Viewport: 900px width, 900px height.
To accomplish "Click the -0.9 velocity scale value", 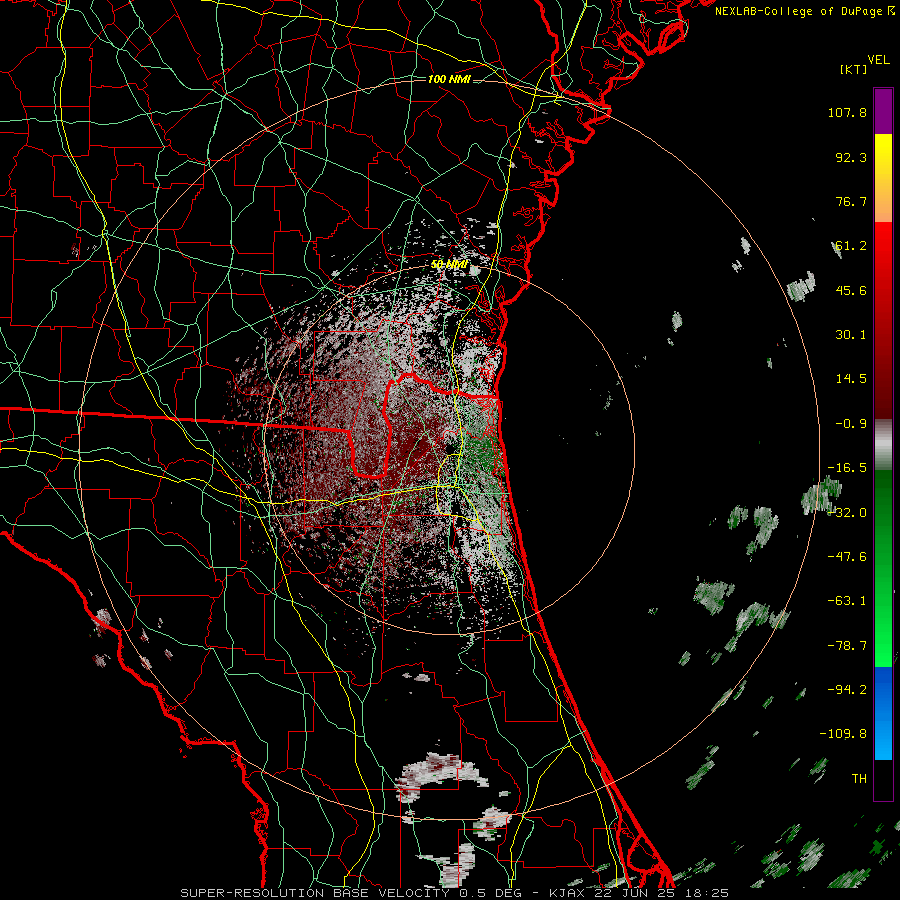I will pos(851,424).
